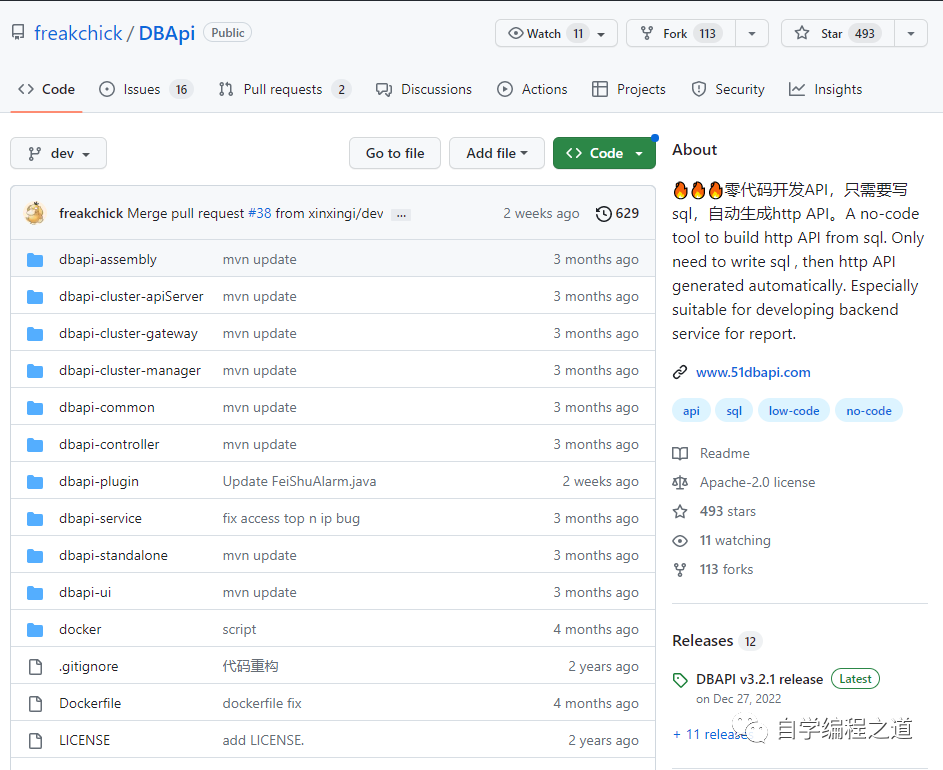Expand the green Code dropdown

[x=604, y=153]
